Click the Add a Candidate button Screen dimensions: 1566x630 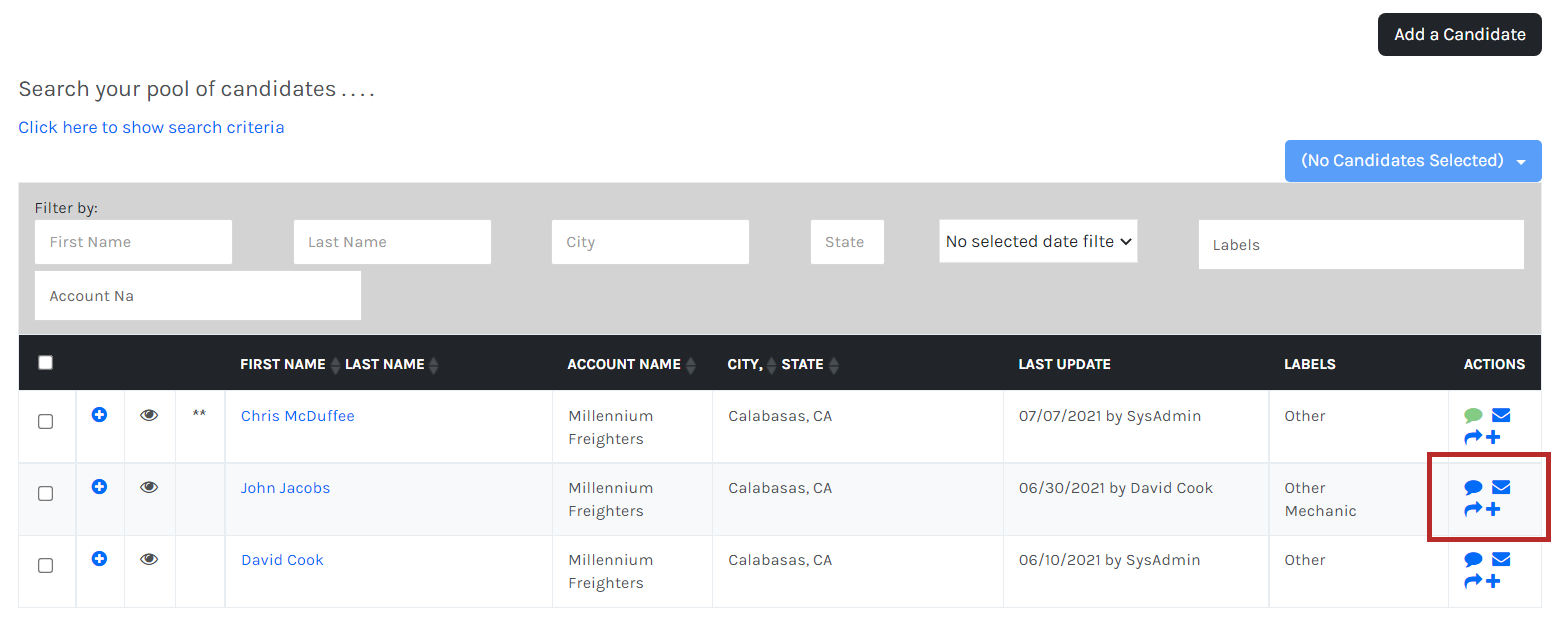click(x=1460, y=34)
